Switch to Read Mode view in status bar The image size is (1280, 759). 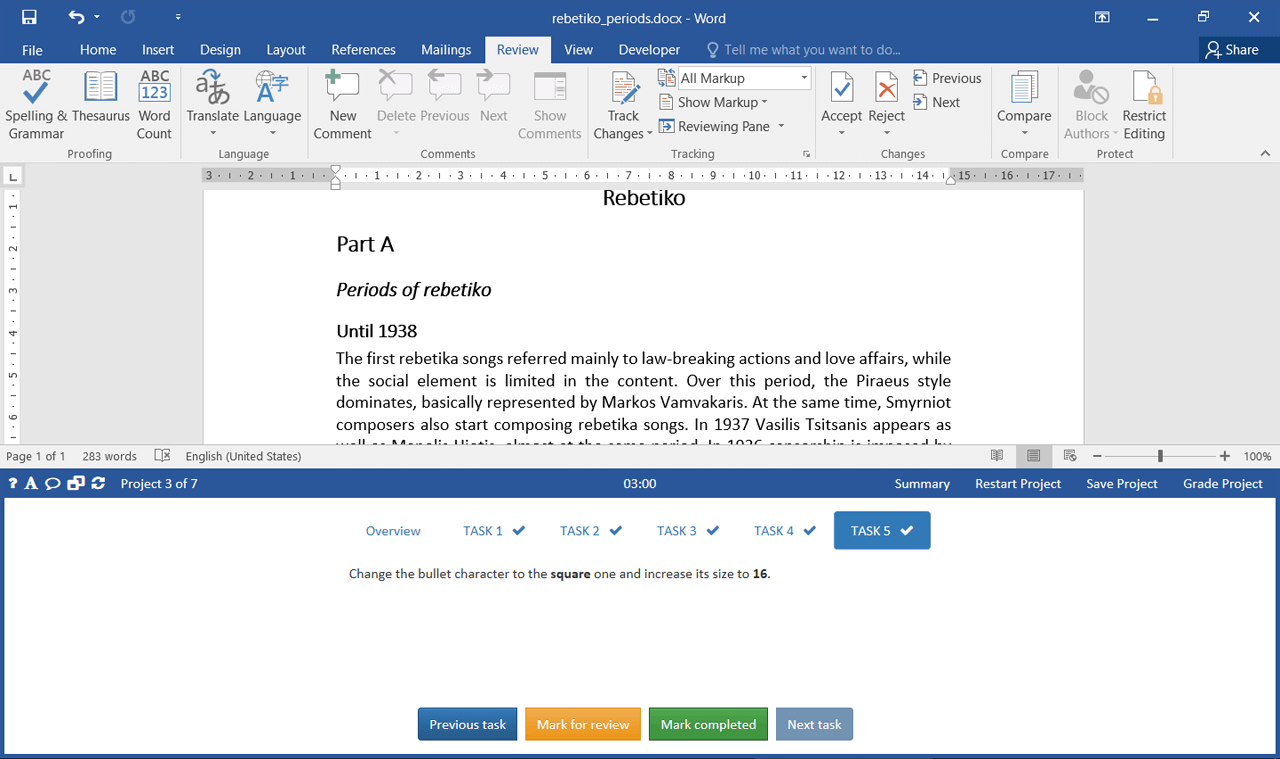(997, 456)
